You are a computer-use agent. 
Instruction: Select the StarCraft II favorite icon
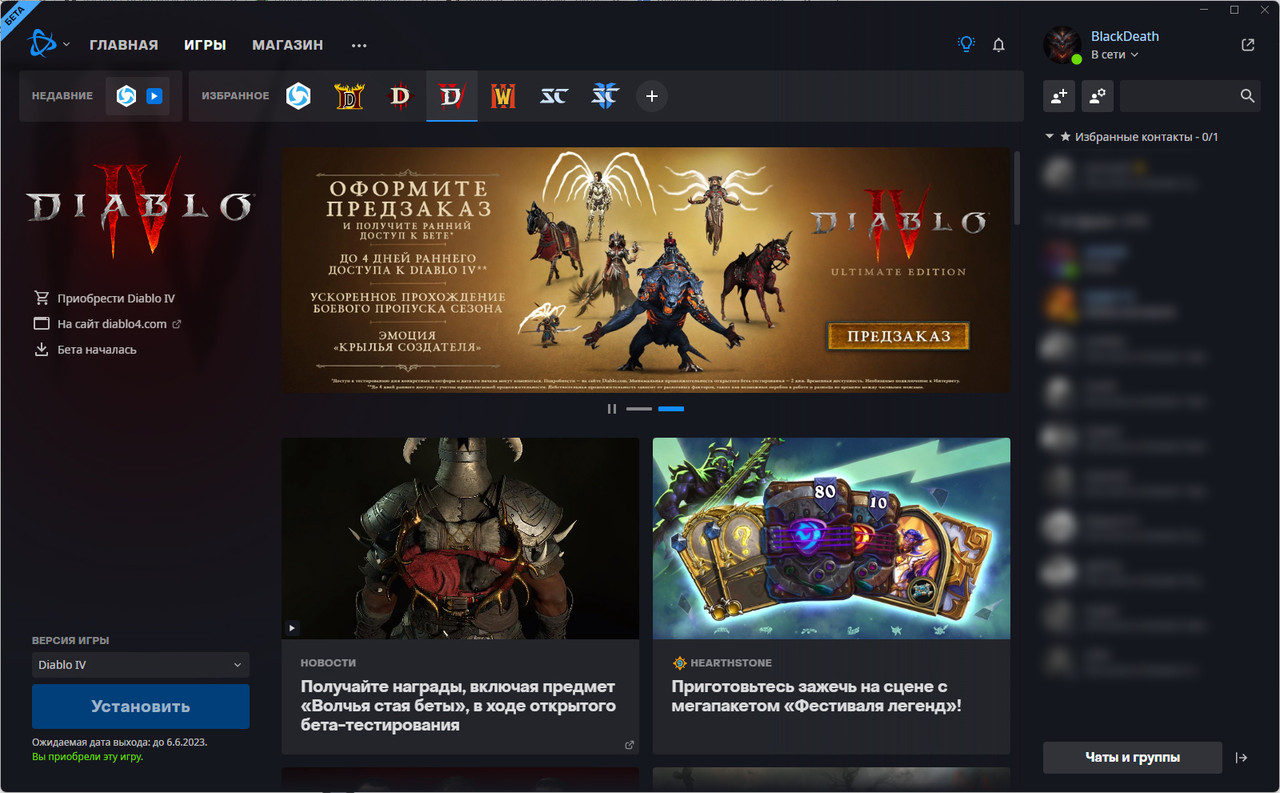coord(605,96)
